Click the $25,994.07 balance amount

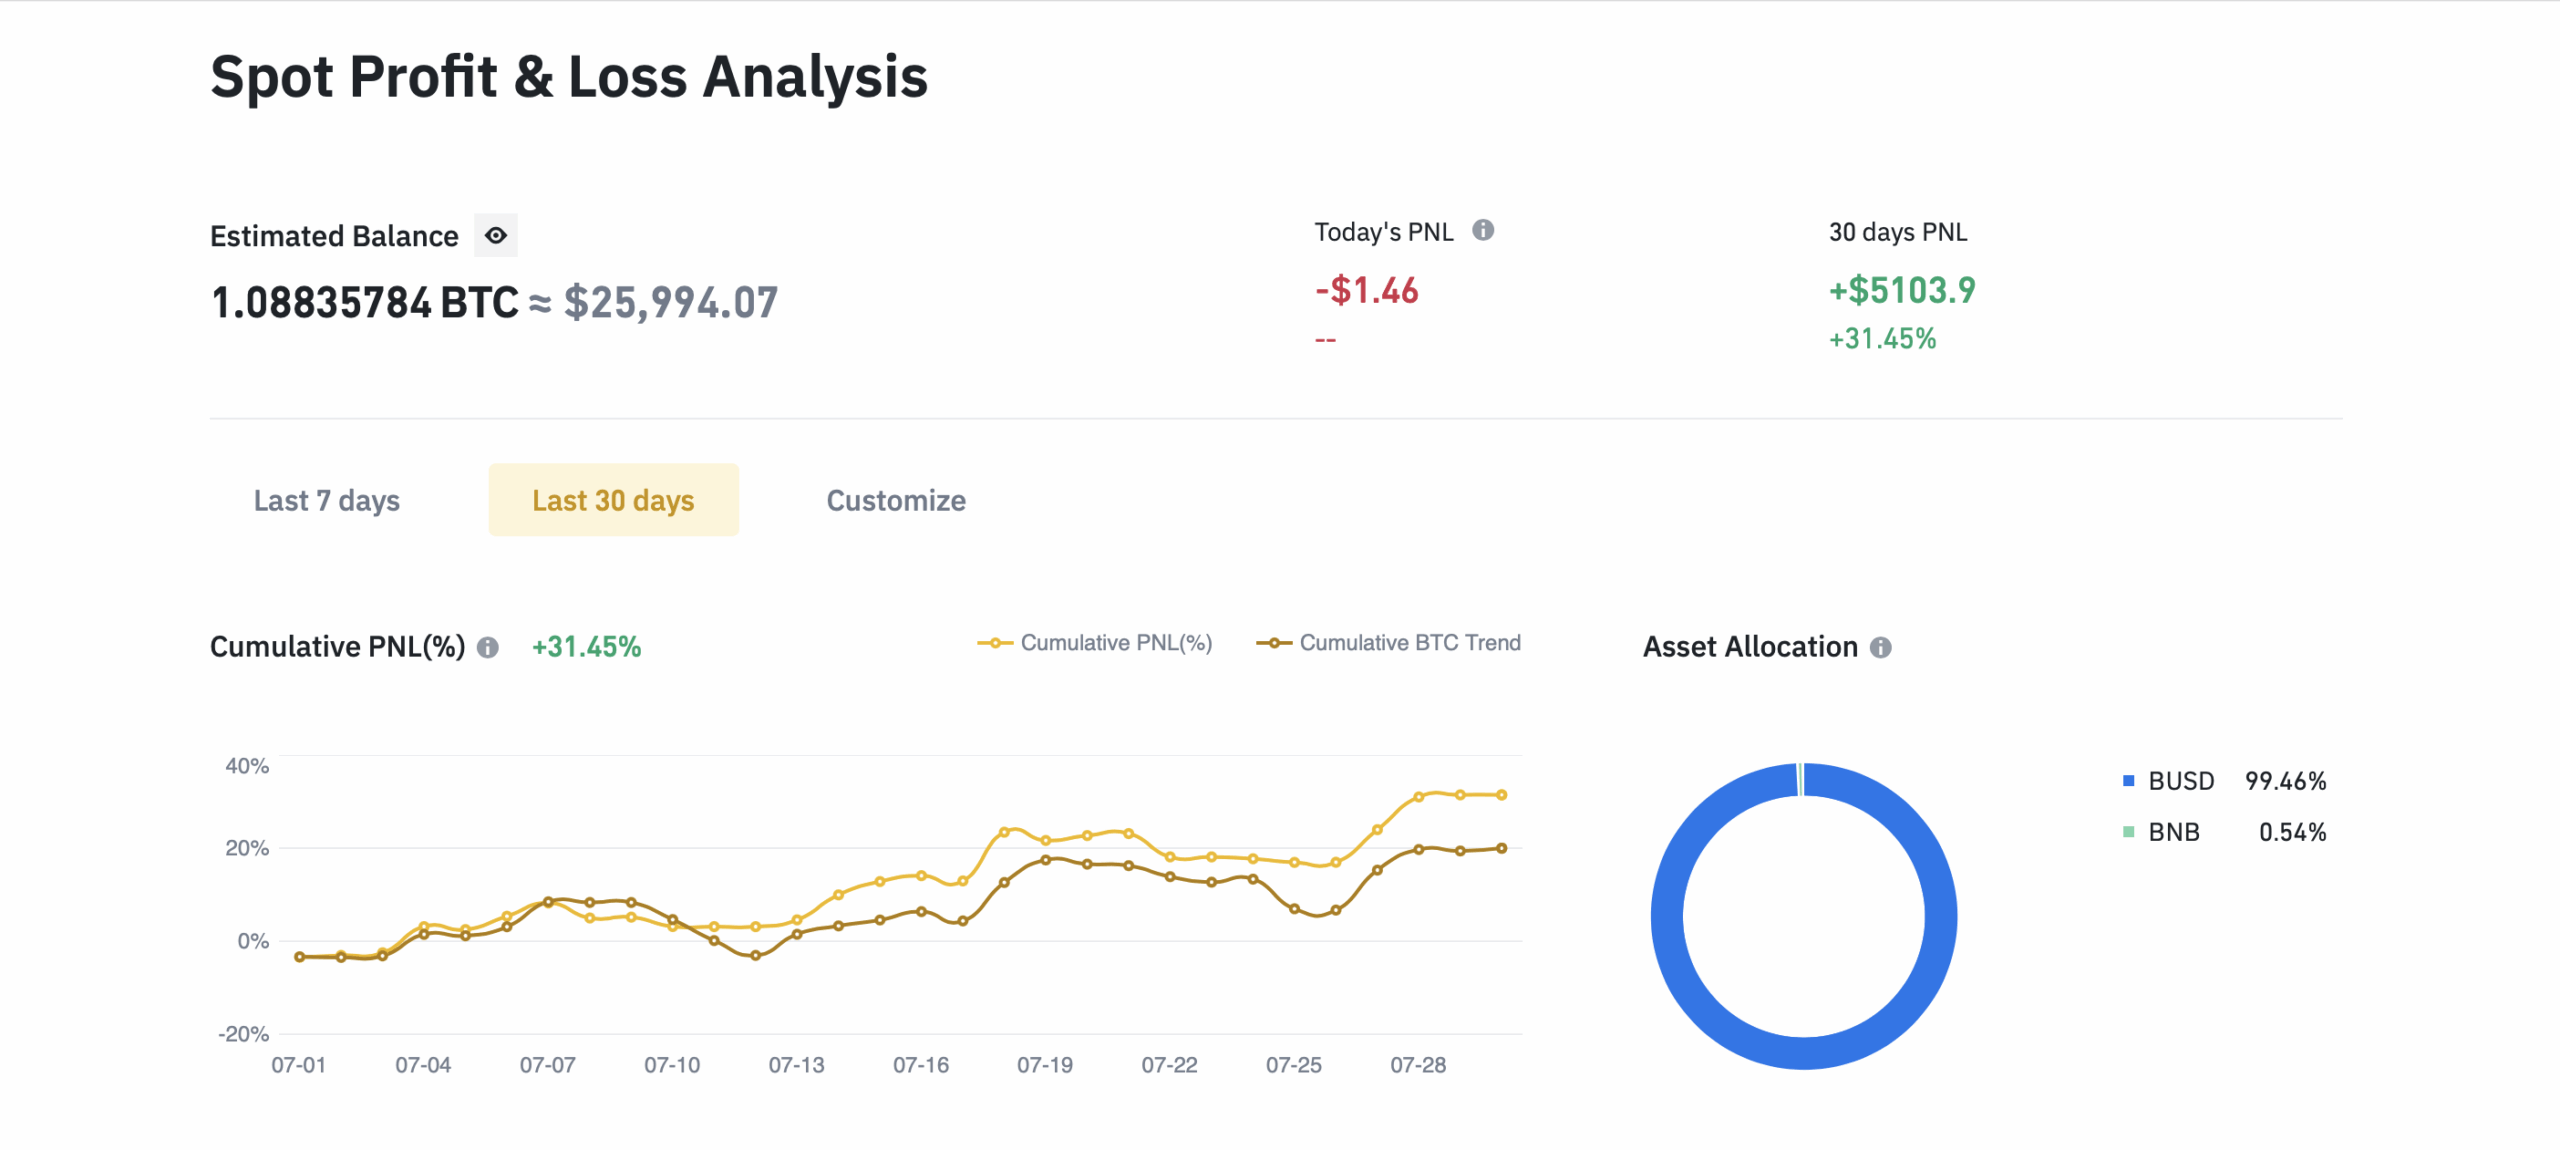point(670,303)
